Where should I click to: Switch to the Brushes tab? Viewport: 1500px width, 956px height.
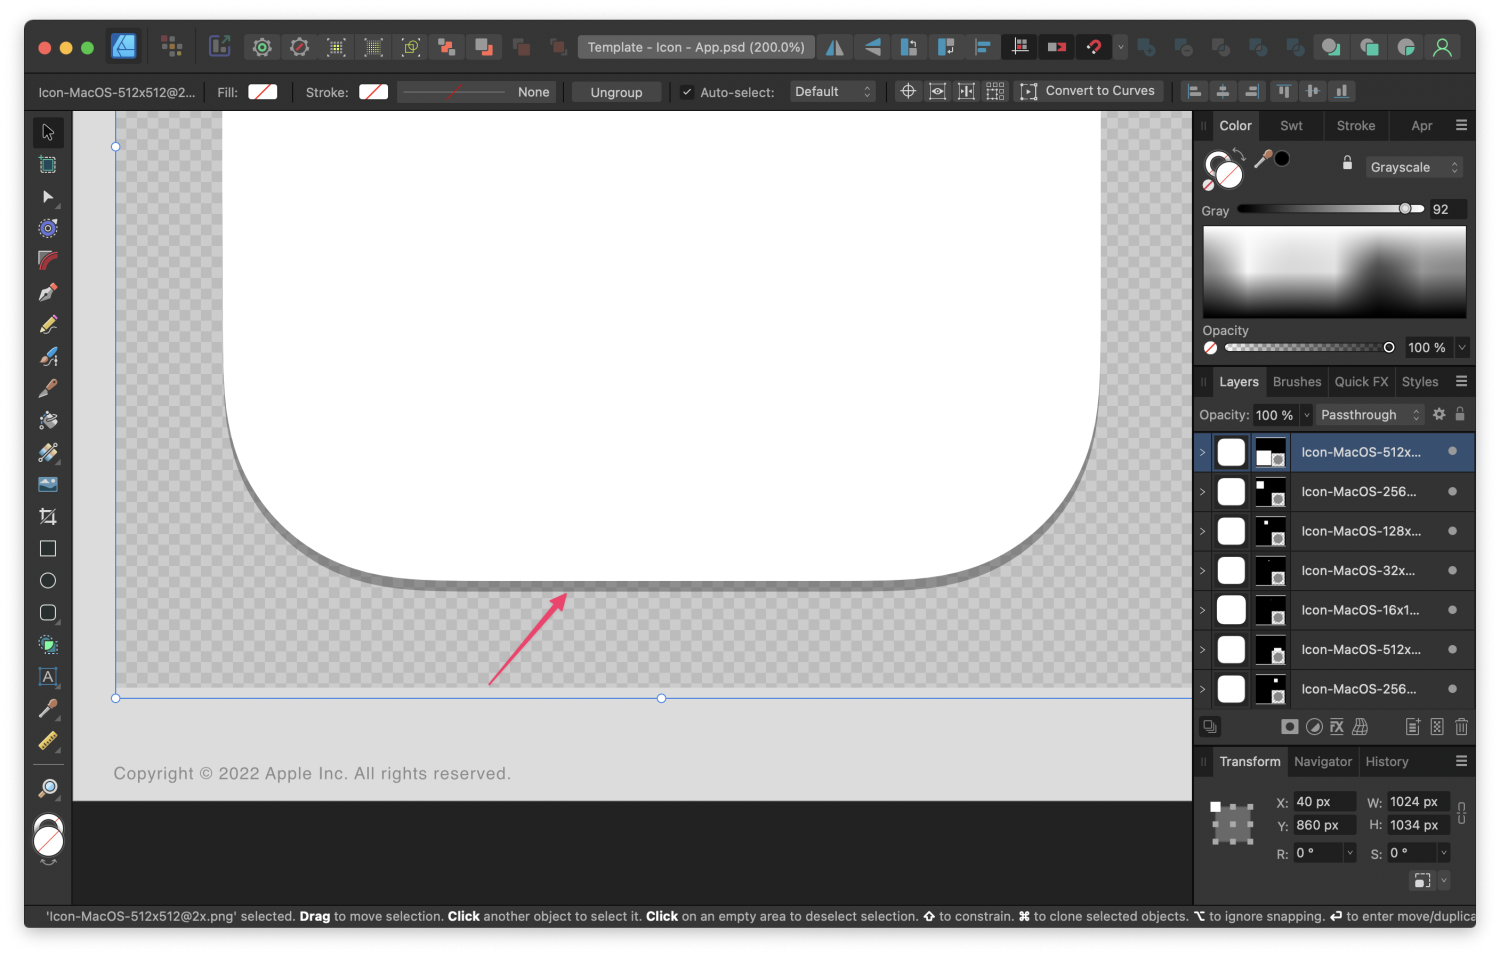(x=1296, y=381)
